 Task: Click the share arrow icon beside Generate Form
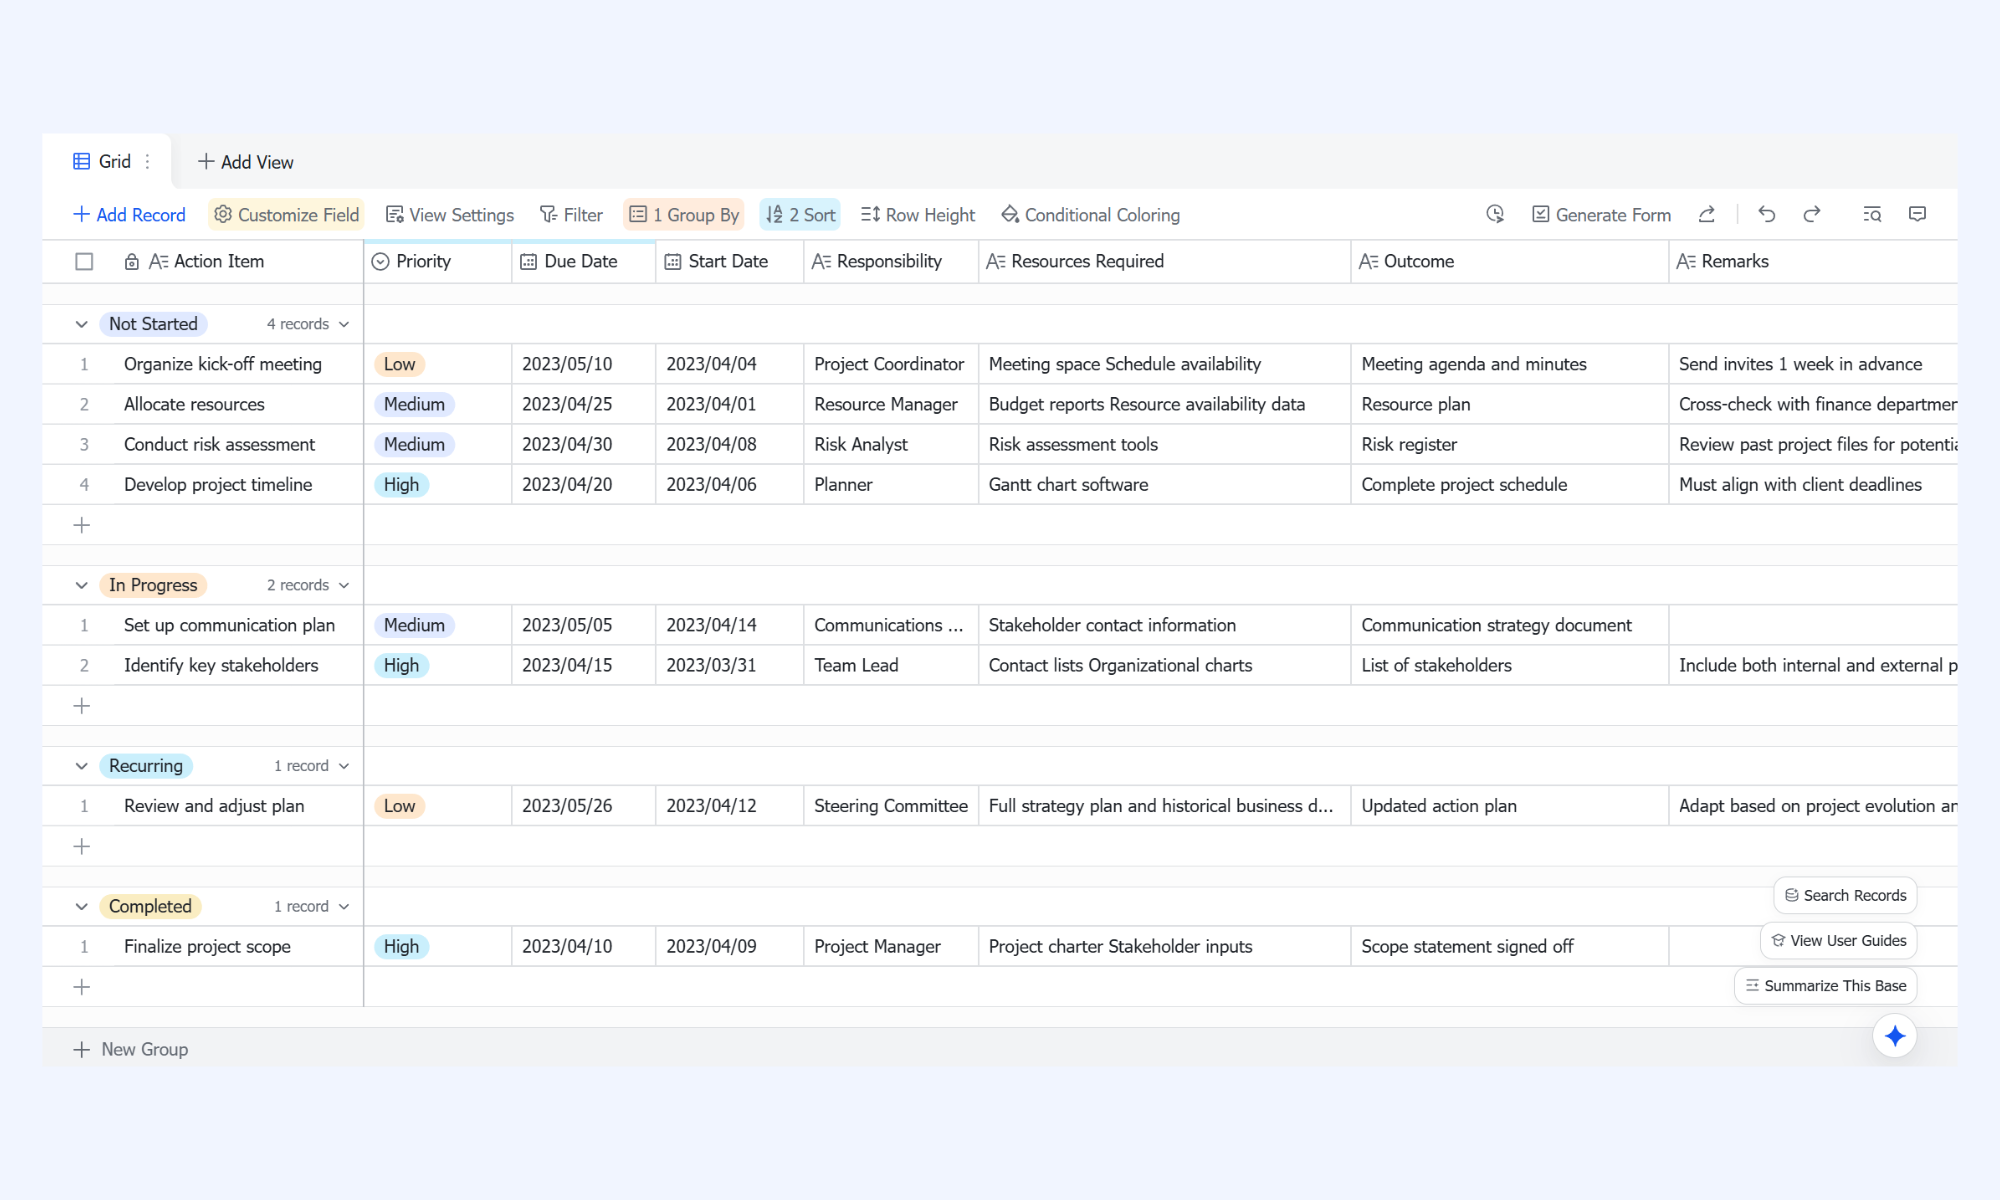click(x=1707, y=214)
